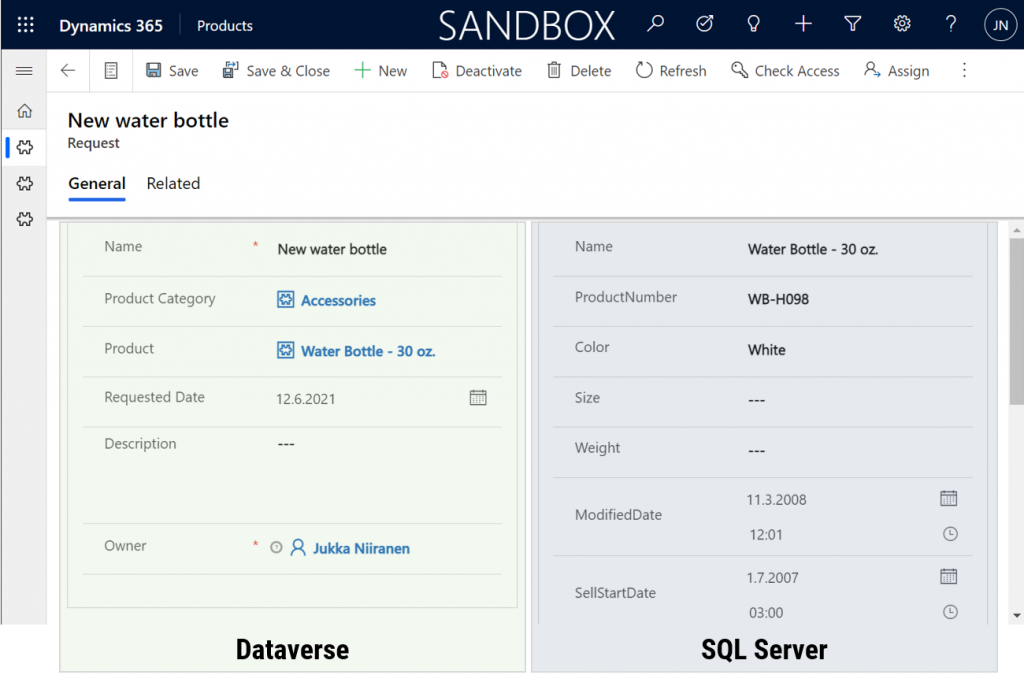Click the scrollbar up arrow
Image resolution: width=1024 pixels, height=675 pixels.
pos(1016,230)
